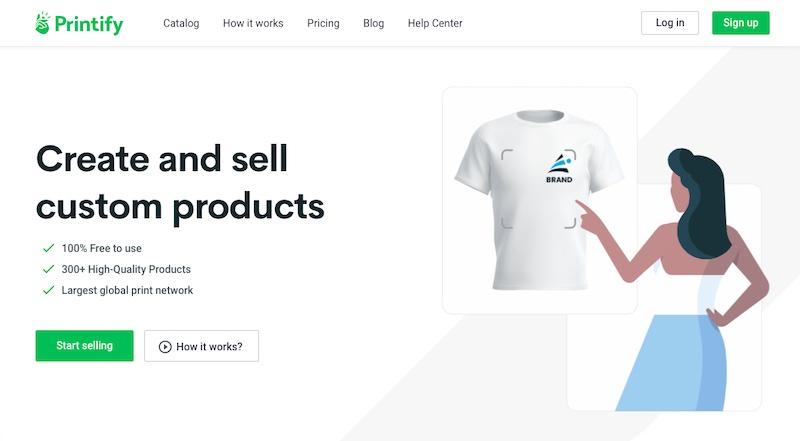Click the BRAND logo on the t-shirt

point(560,168)
